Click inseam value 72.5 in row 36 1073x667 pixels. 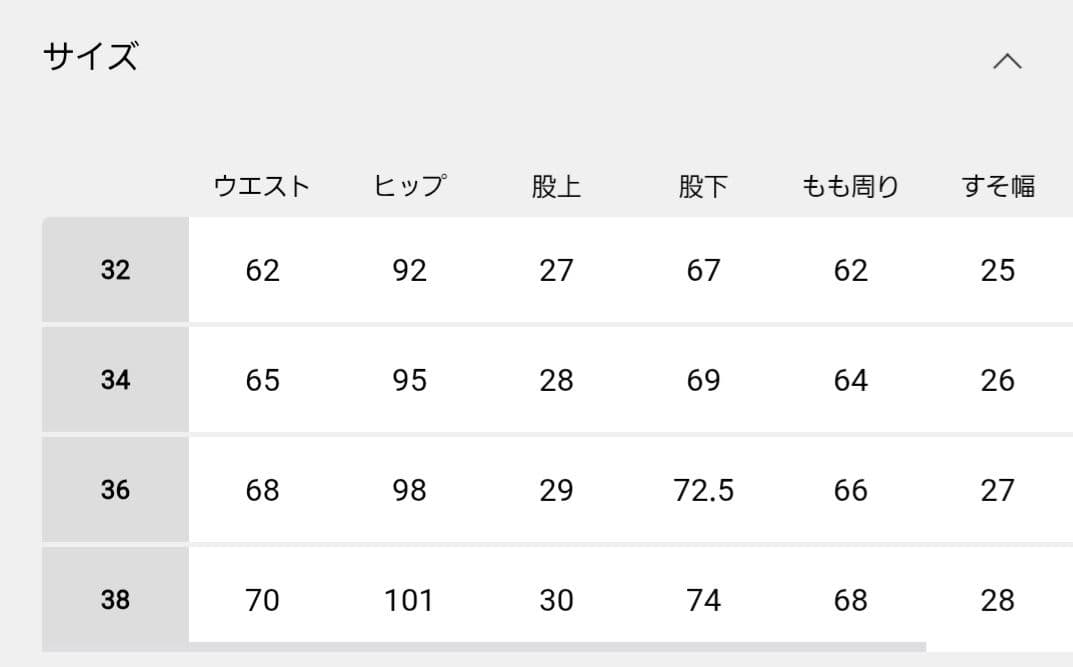[x=704, y=490]
